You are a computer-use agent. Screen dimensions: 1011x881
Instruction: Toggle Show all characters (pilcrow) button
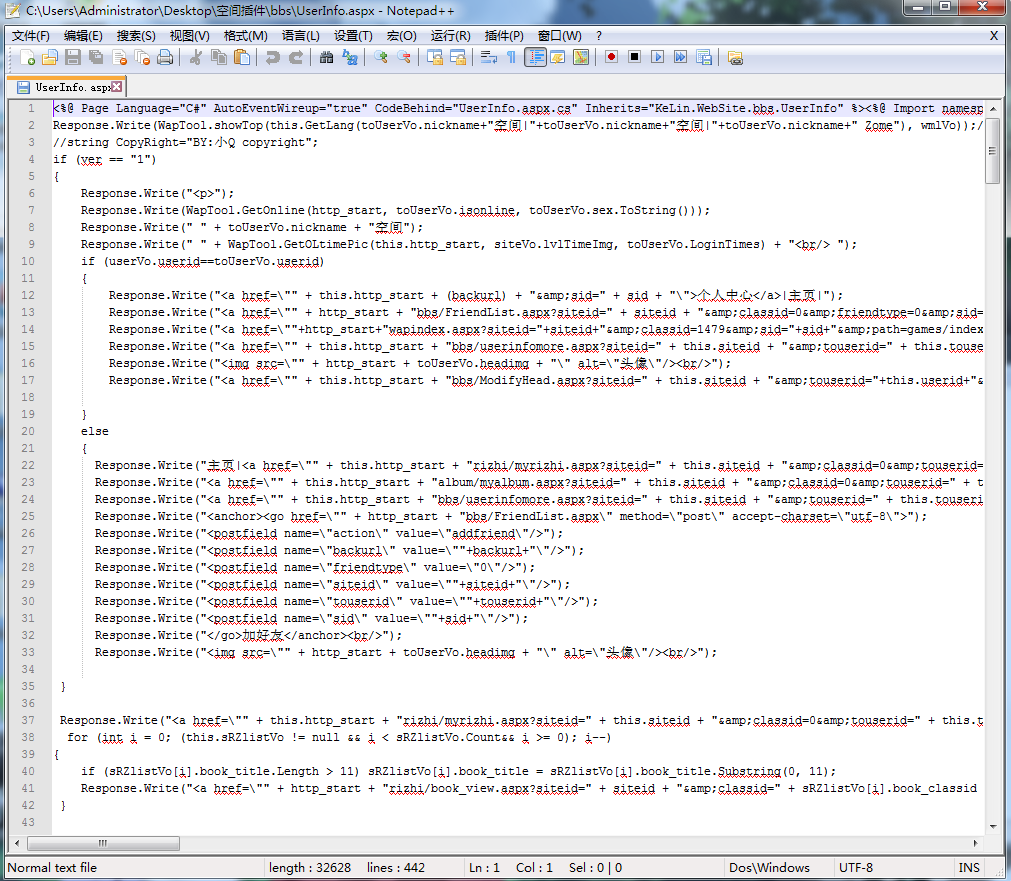pos(511,57)
